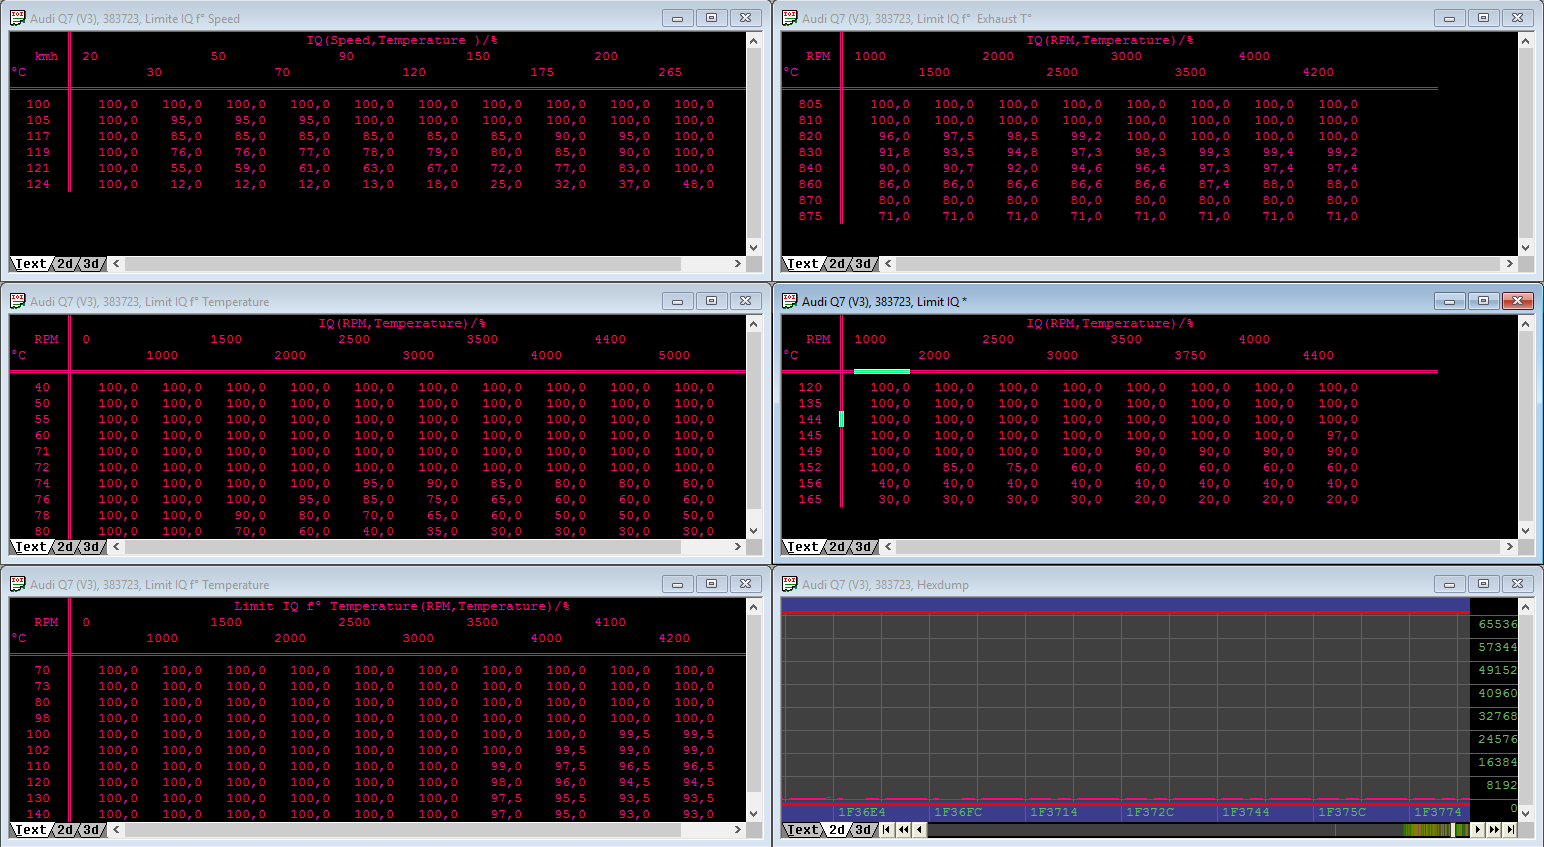Jump to end of Hexdump view
This screenshot has width=1544, height=847.
point(1510,830)
